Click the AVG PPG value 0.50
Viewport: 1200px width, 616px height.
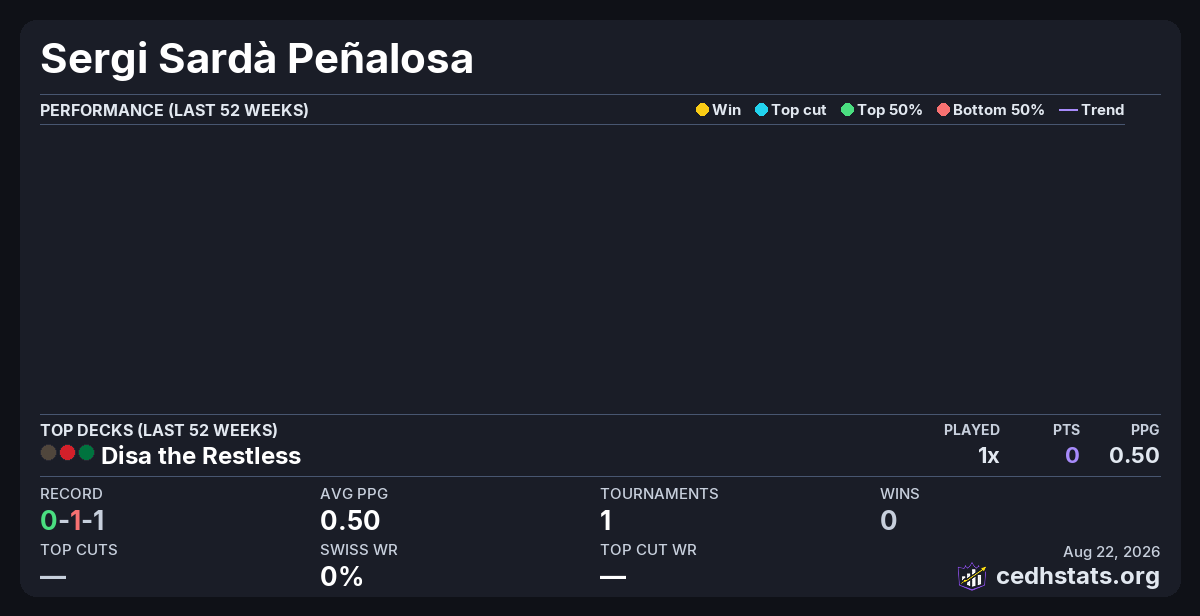(350, 520)
